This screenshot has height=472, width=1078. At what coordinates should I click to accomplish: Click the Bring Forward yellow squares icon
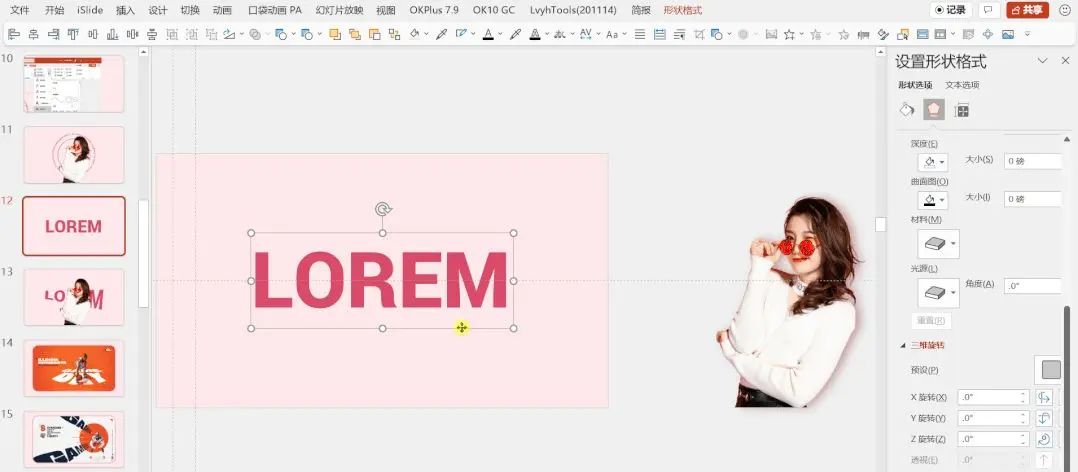[335, 34]
